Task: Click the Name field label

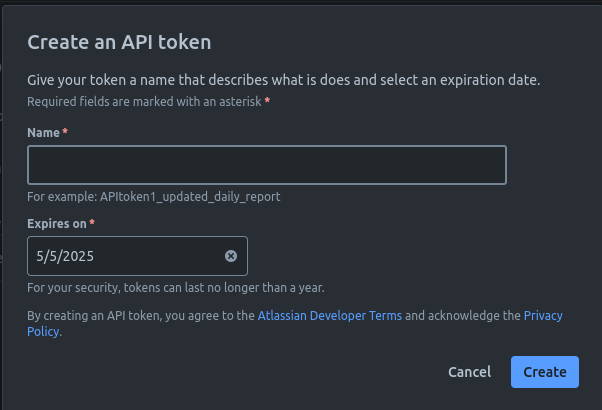Action: pyautogui.click(x=43, y=133)
